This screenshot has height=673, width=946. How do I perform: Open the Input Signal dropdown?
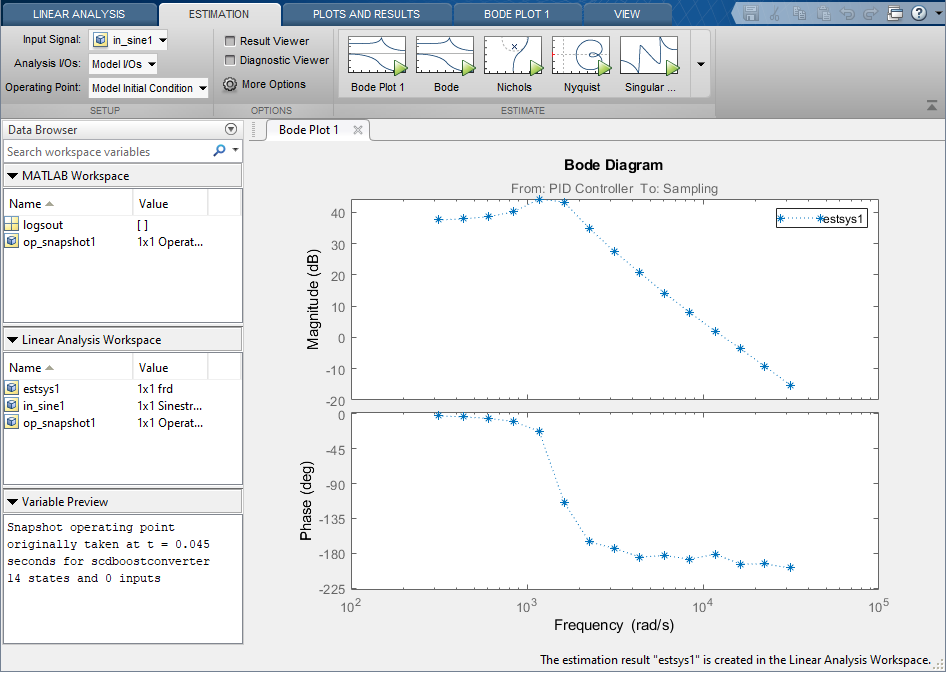coord(128,40)
